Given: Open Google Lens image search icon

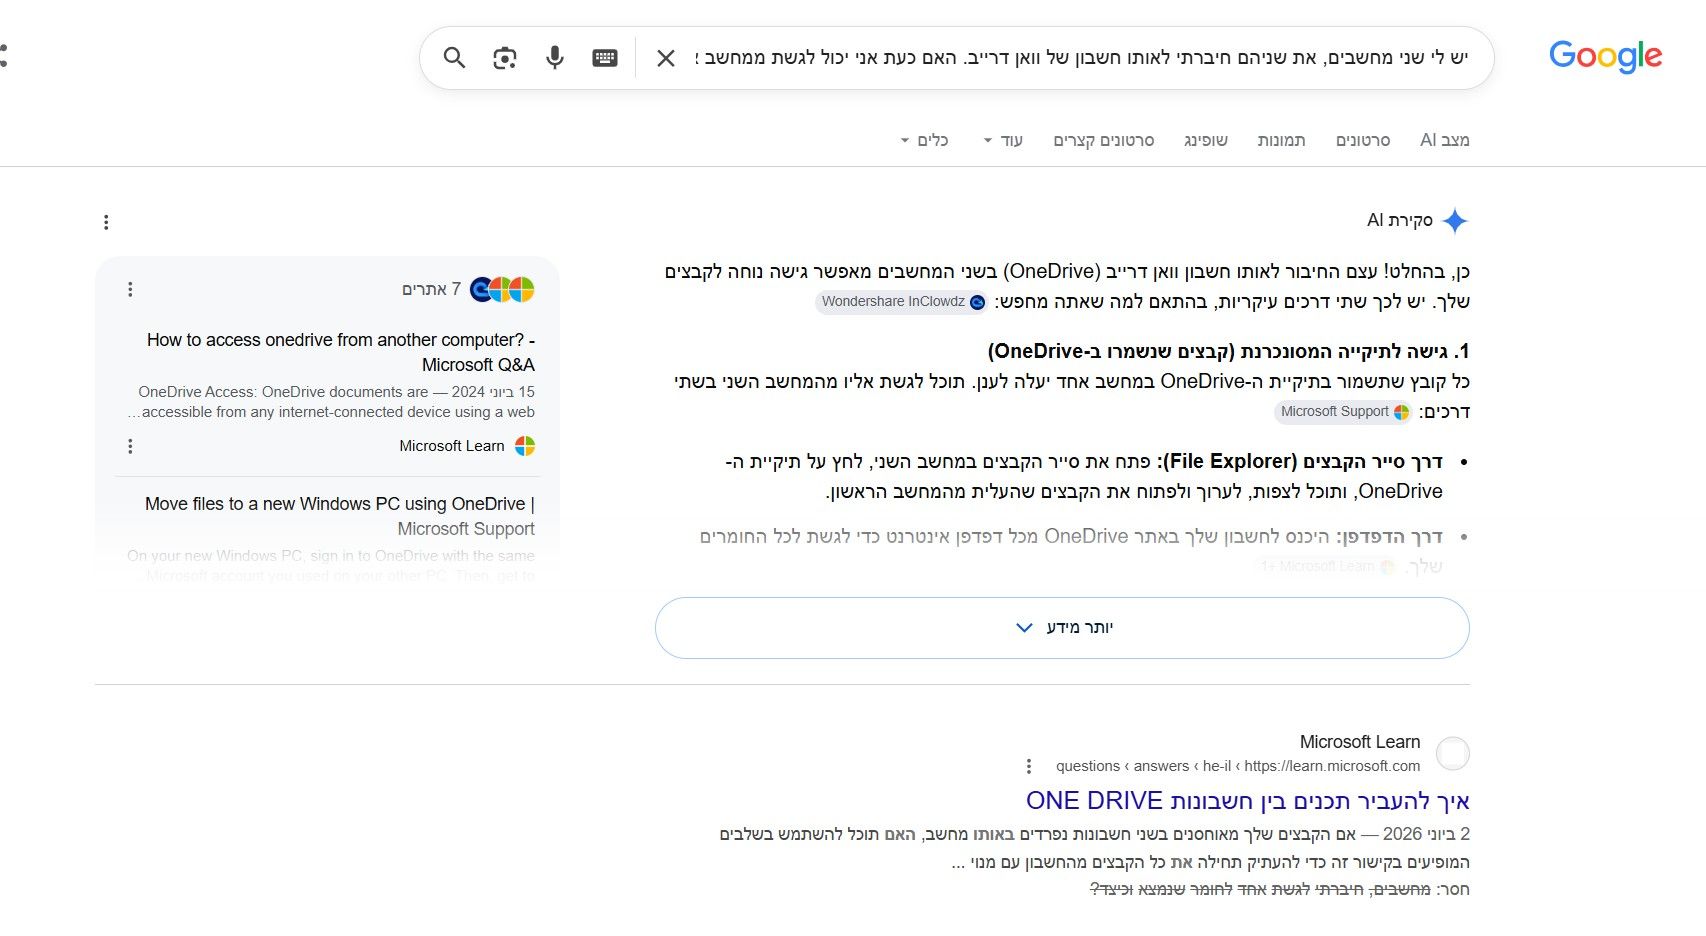Looking at the screenshot, I should (505, 58).
